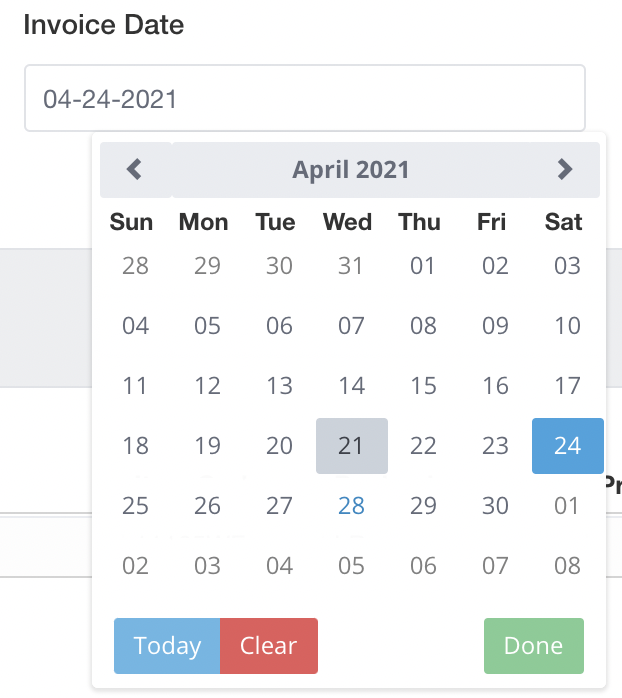Choose April 06 Tuesday date

[279, 326]
